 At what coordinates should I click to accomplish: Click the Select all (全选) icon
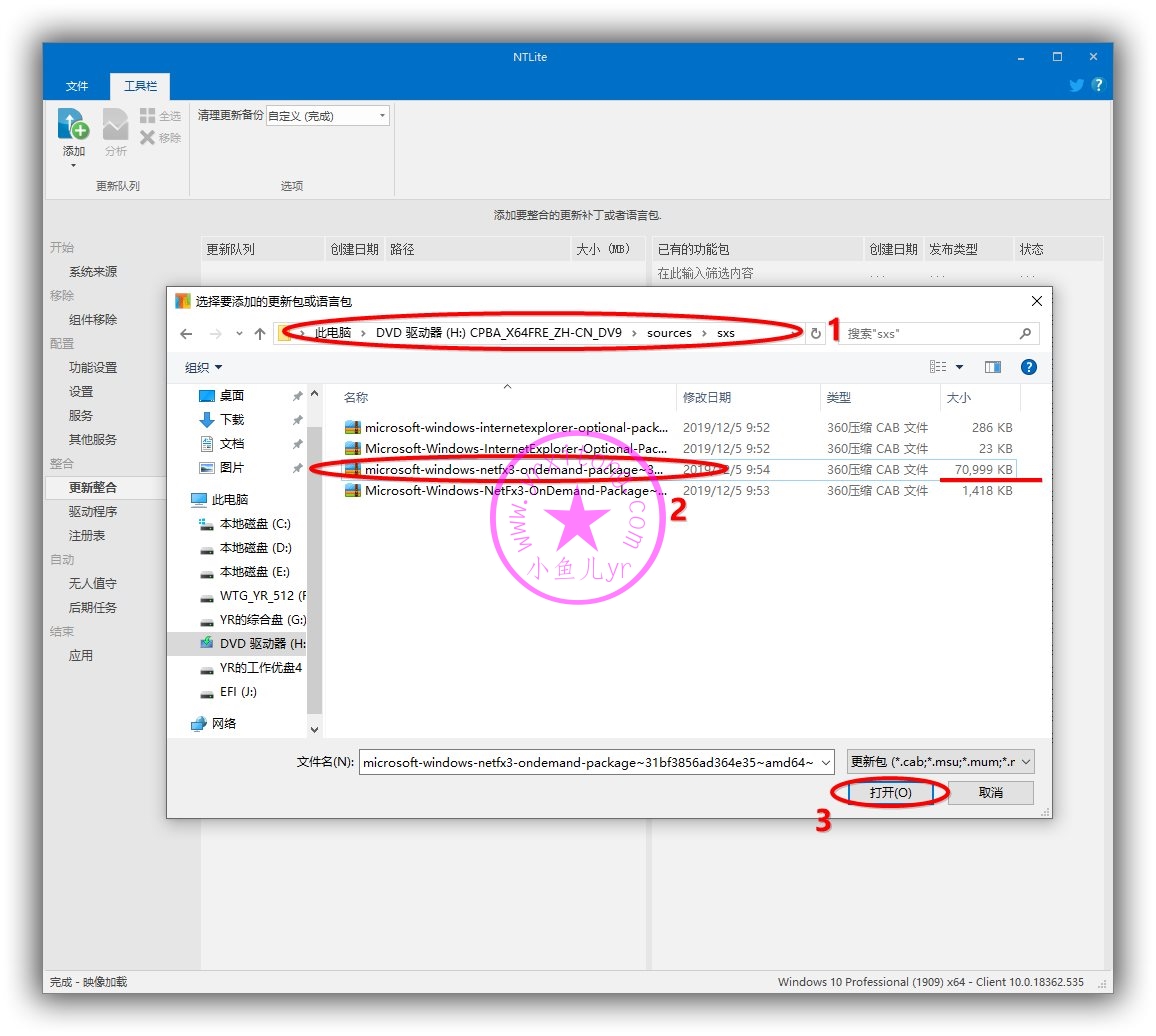point(147,116)
